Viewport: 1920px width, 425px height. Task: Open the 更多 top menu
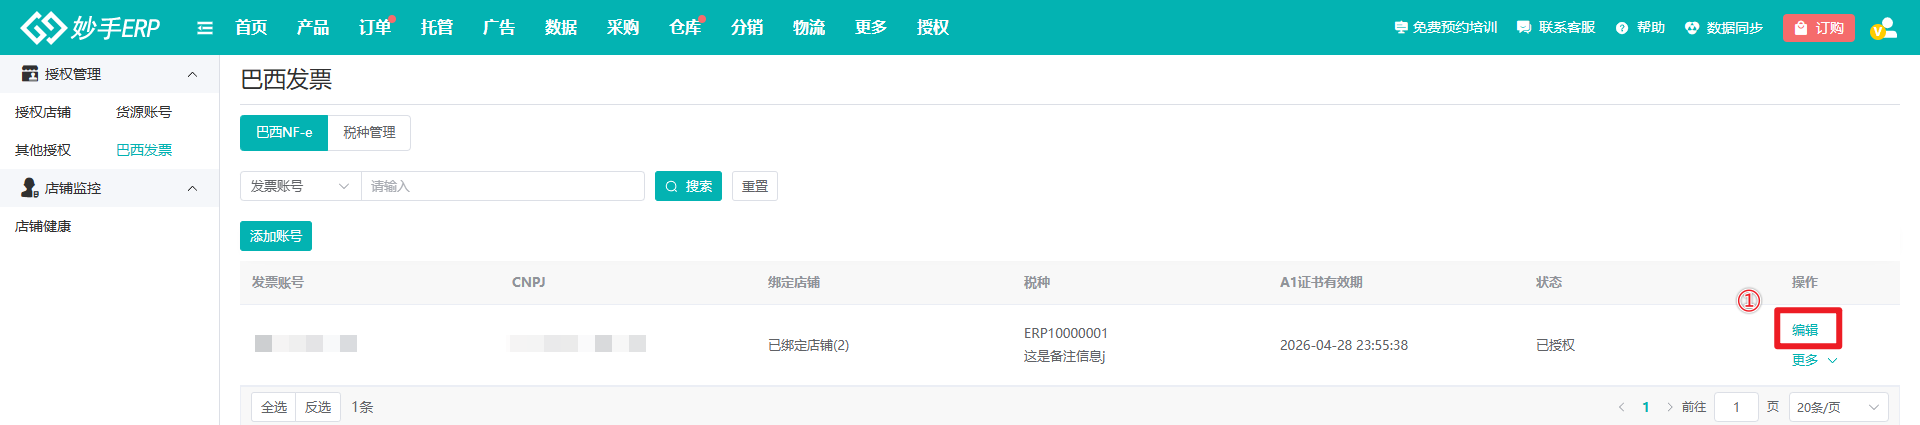(871, 28)
